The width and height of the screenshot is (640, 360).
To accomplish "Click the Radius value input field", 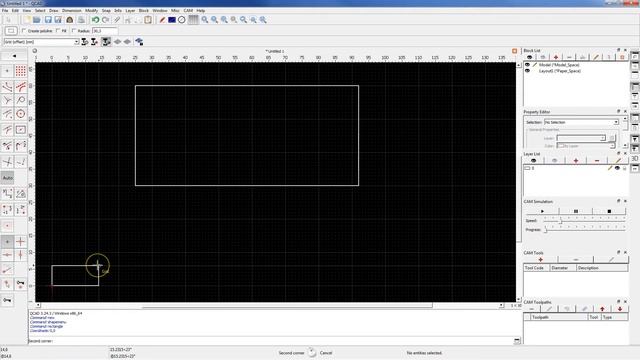I will (105, 31).
